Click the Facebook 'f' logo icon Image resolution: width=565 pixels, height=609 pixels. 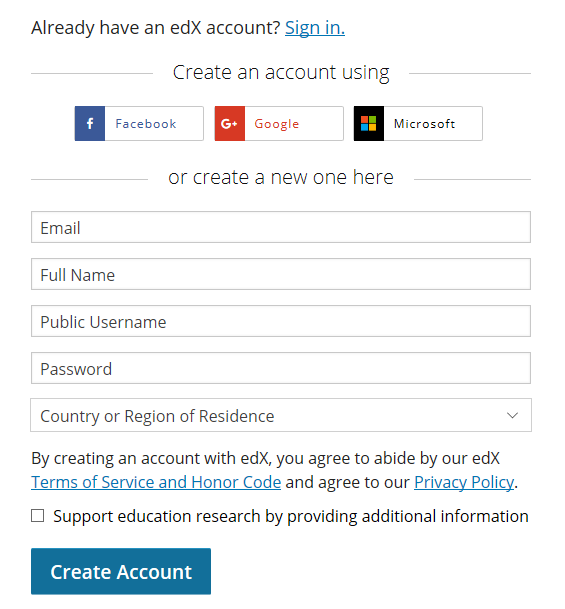(90, 124)
